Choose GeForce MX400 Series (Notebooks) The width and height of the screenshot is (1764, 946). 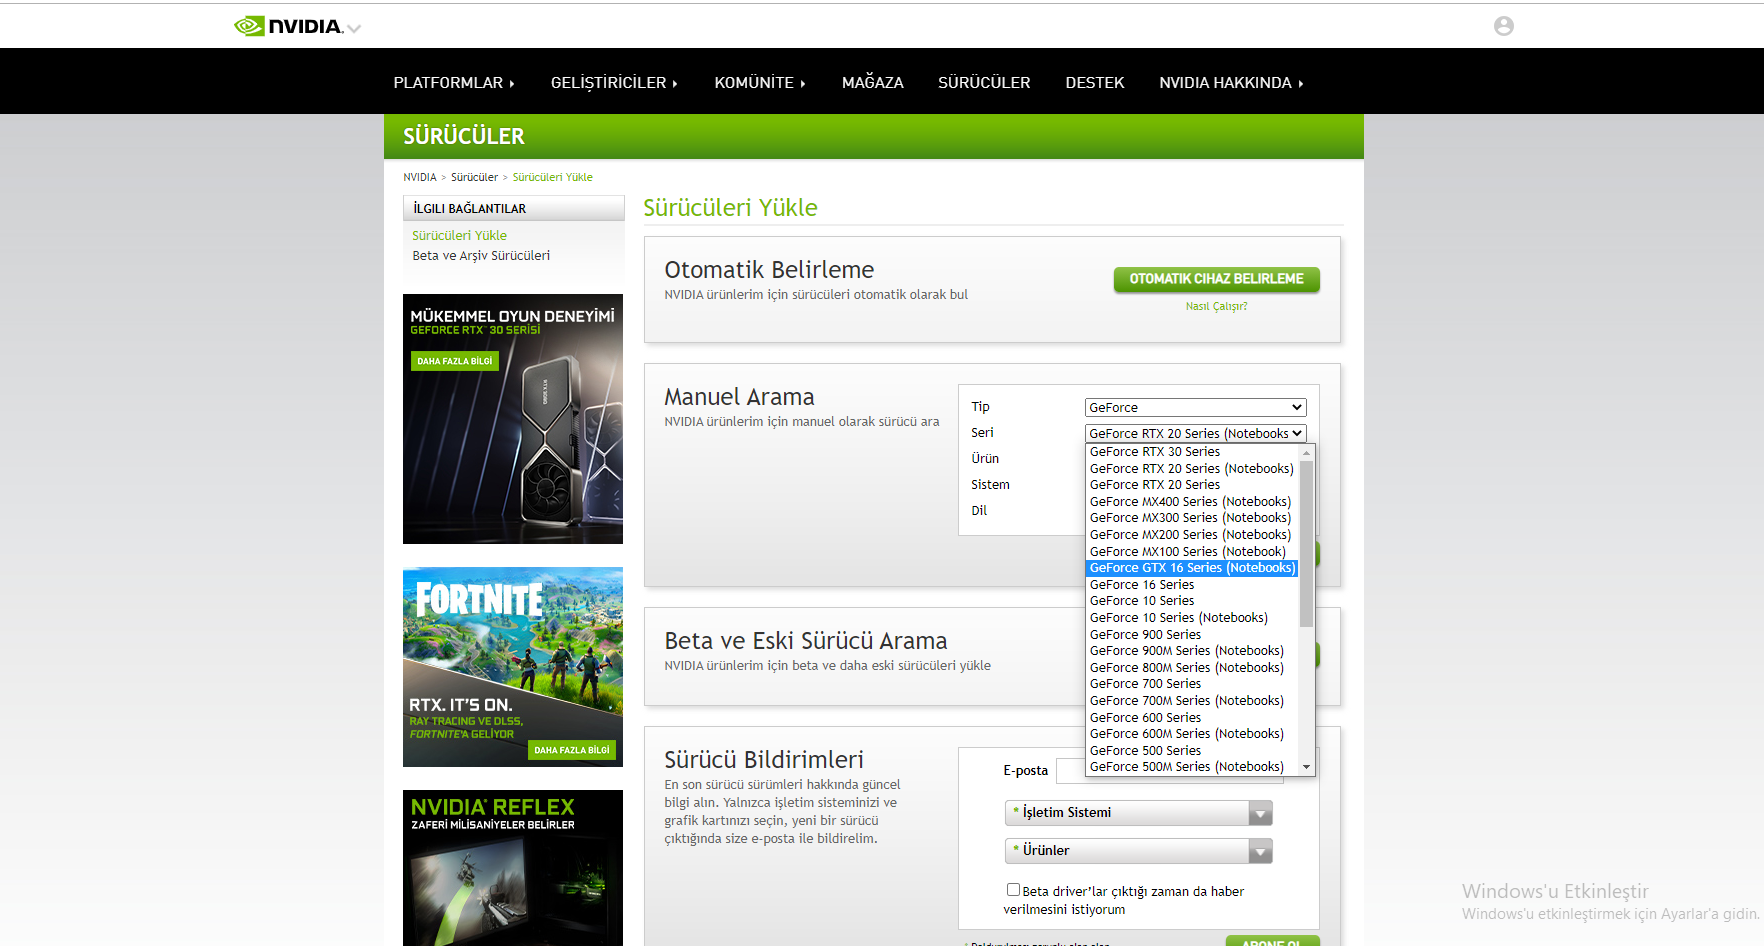click(1192, 502)
